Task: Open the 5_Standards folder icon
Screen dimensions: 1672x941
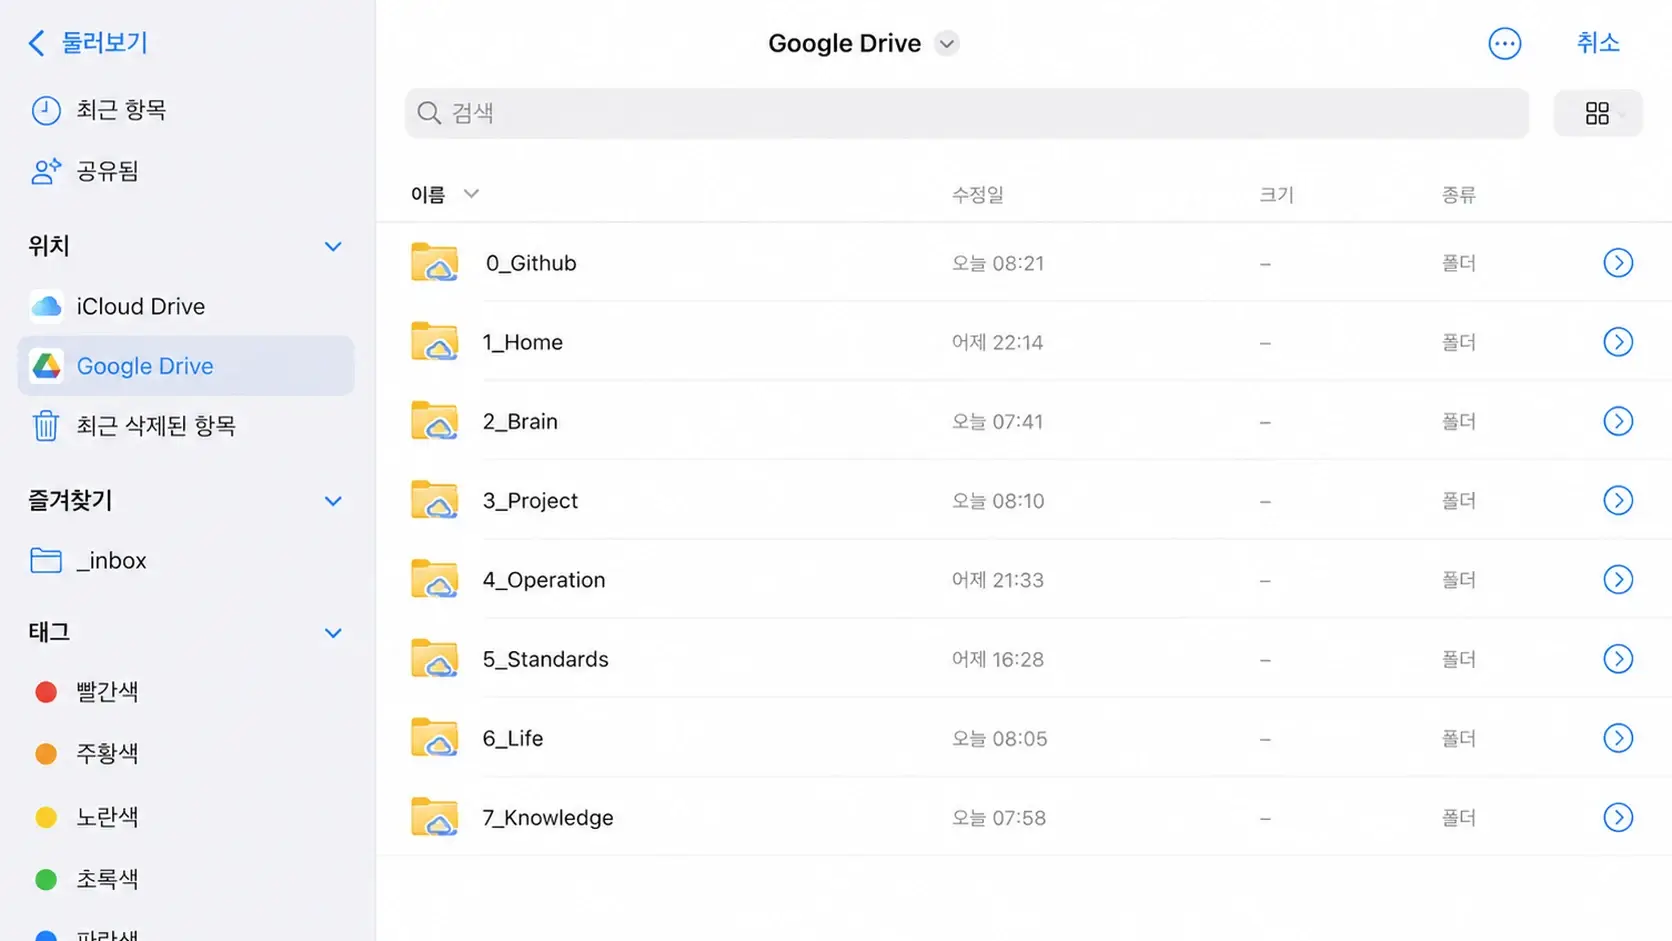Action: pyautogui.click(x=434, y=658)
